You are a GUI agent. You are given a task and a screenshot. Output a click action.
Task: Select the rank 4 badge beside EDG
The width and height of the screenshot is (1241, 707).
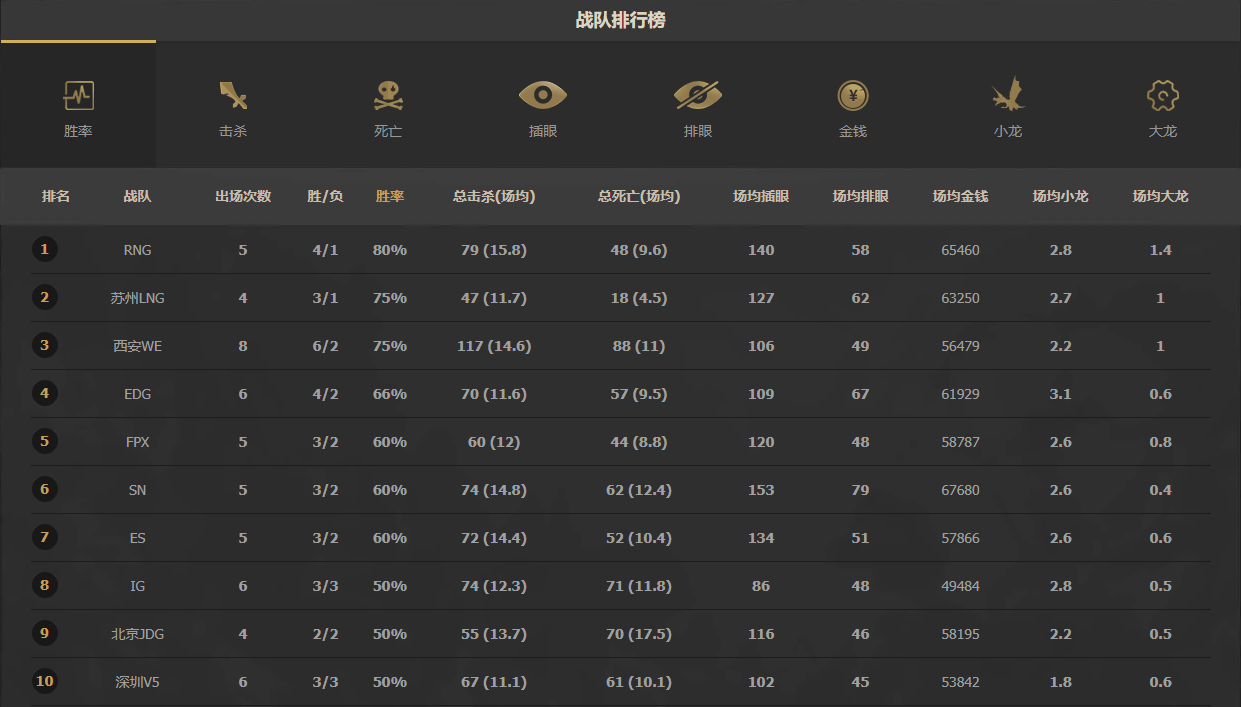point(44,393)
